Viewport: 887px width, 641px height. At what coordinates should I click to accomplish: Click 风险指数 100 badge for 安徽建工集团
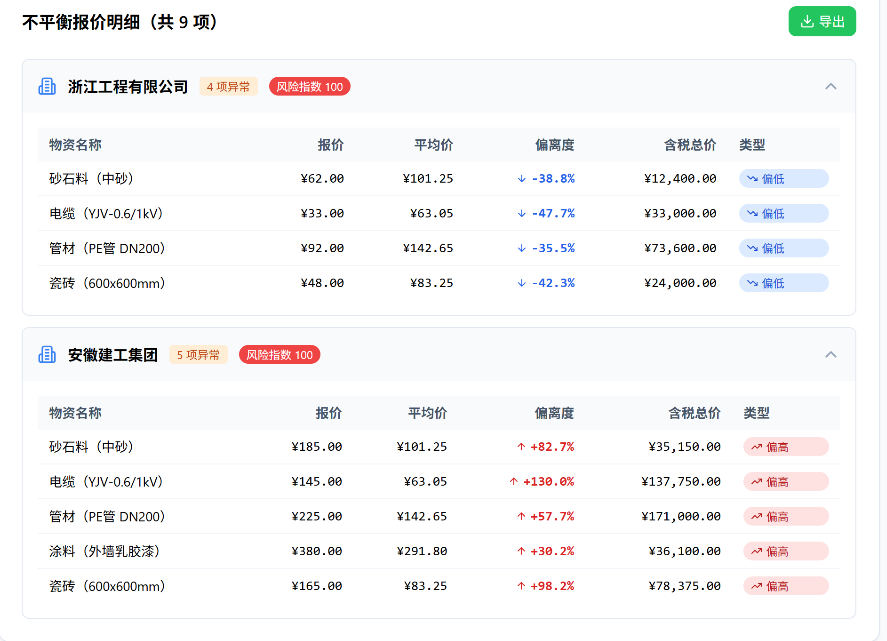[279, 355]
